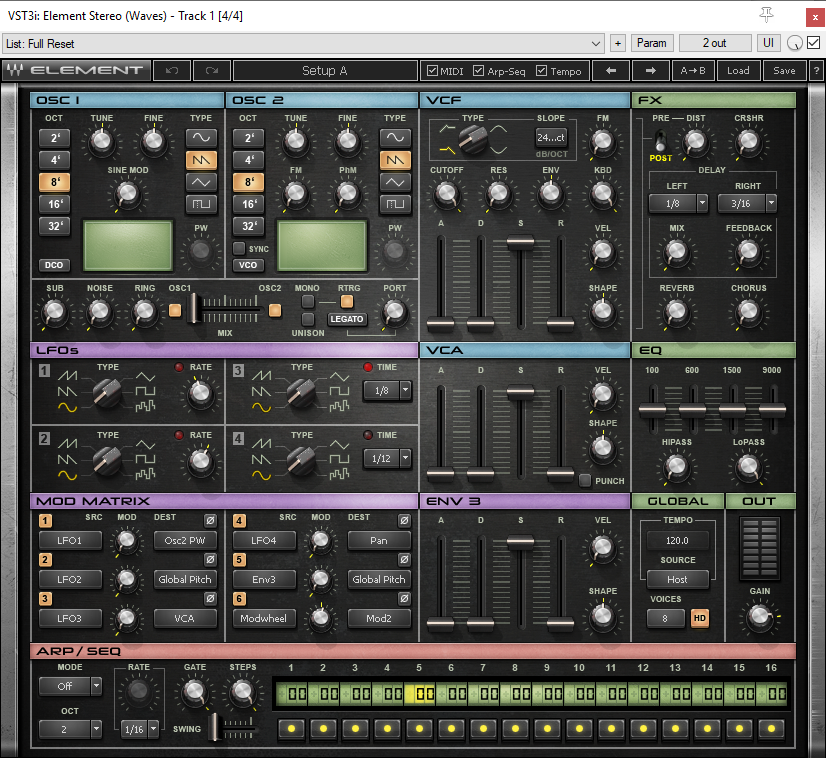The width and height of the screenshot is (826, 758).
Task: Select square wave type for OSC 2
Action: pos(395,204)
